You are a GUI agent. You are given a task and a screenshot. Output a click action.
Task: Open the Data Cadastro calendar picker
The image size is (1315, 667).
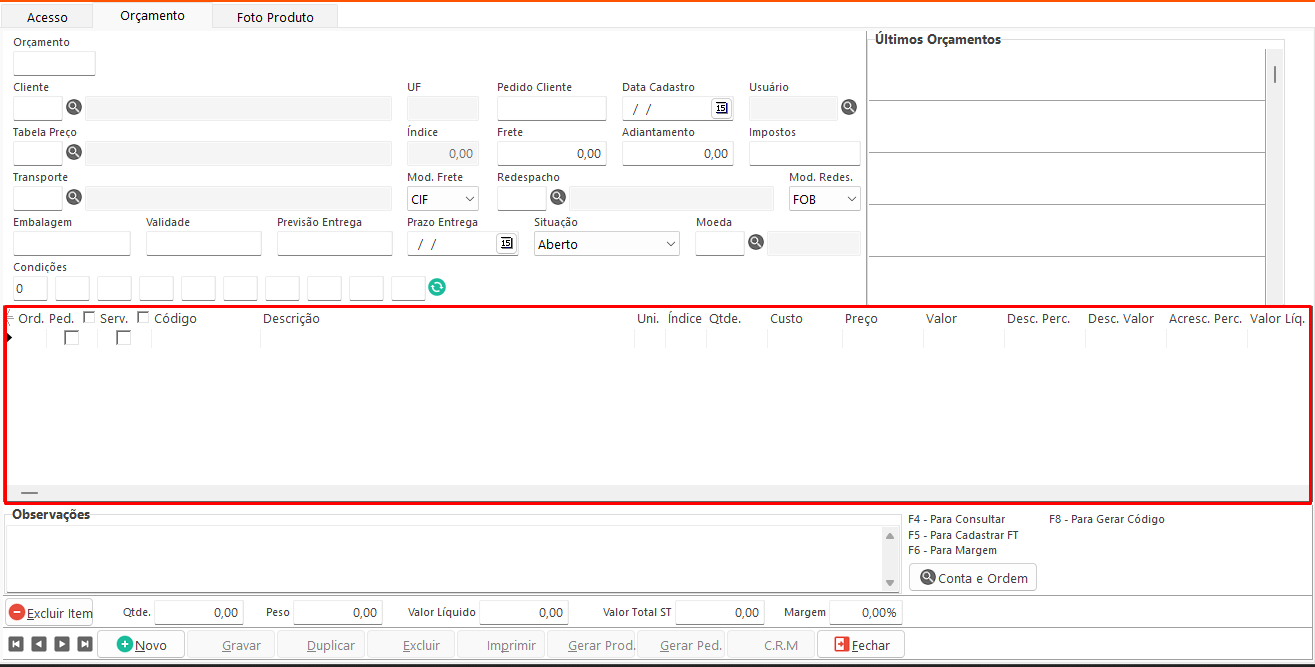pyautogui.click(x=721, y=108)
